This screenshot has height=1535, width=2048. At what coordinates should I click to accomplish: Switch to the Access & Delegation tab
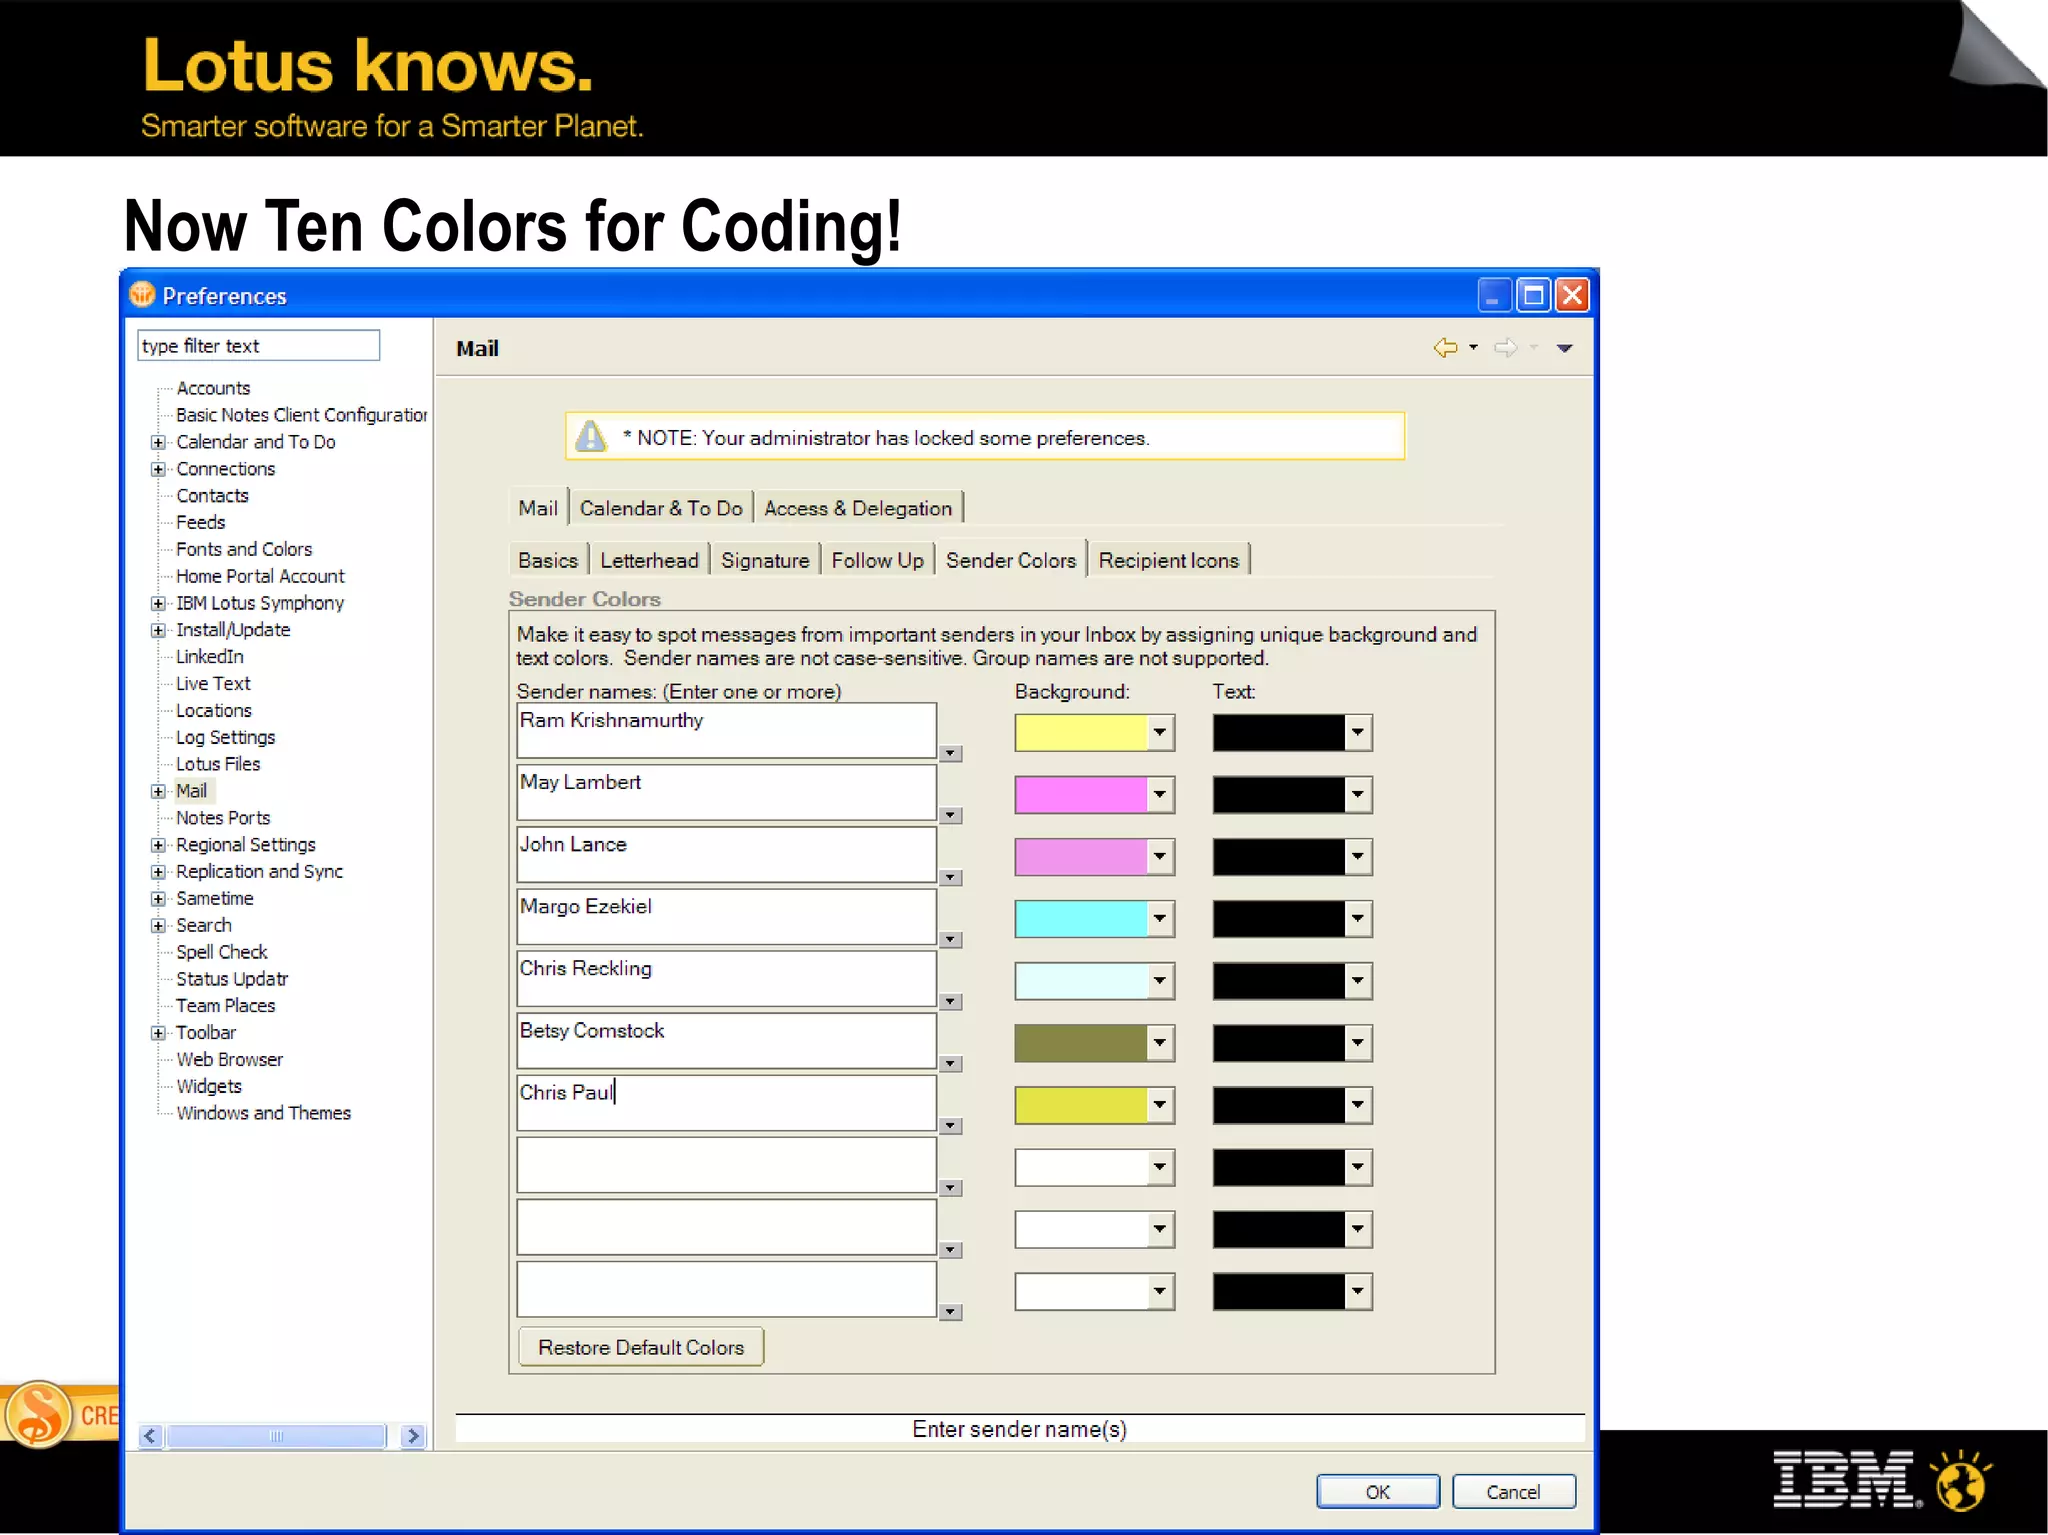click(858, 508)
